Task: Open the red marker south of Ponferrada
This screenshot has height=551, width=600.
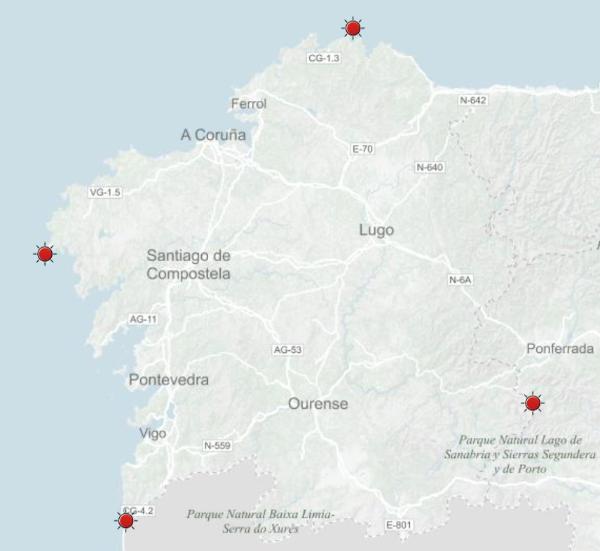Action: [533, 403]
